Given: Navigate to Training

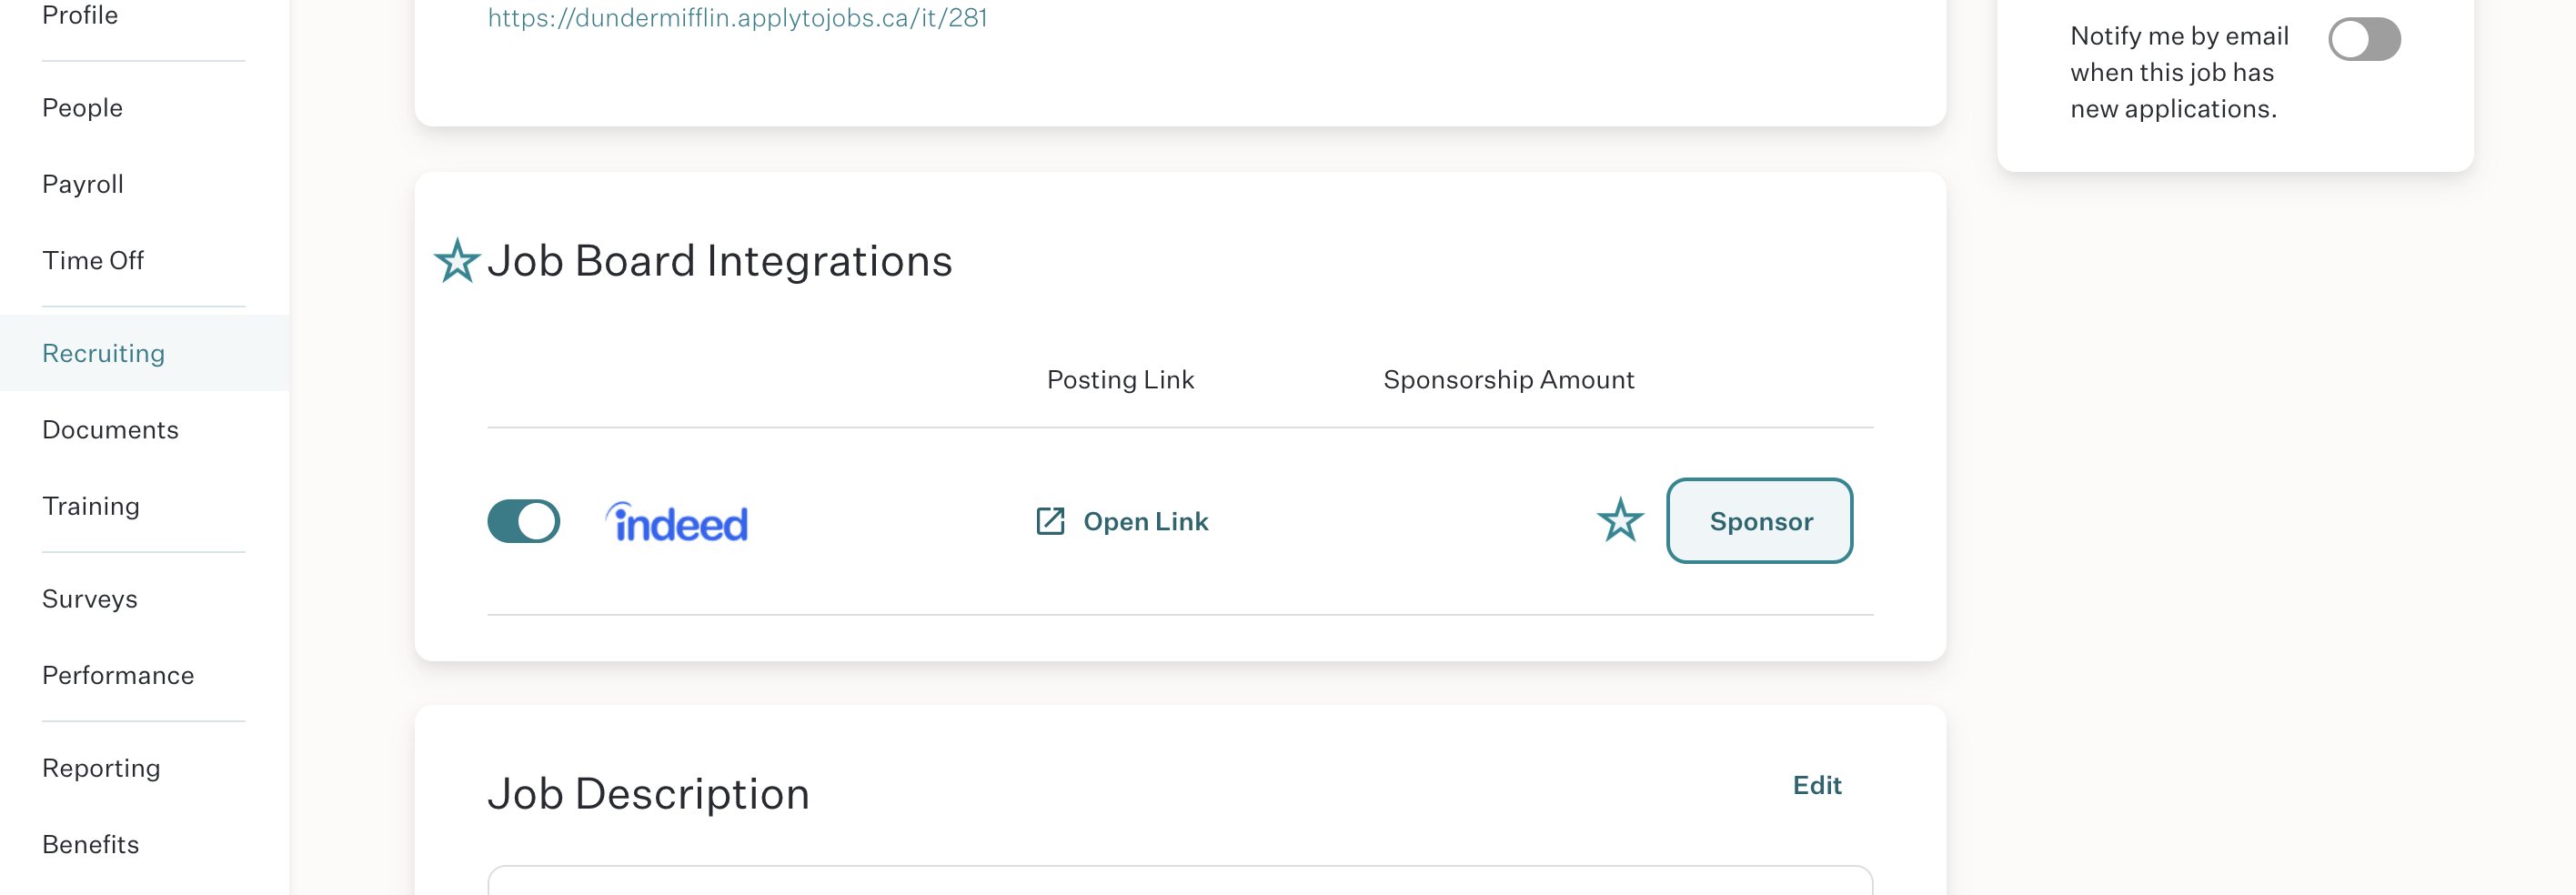Looking at the screenshot, I should tap(91, 506).
